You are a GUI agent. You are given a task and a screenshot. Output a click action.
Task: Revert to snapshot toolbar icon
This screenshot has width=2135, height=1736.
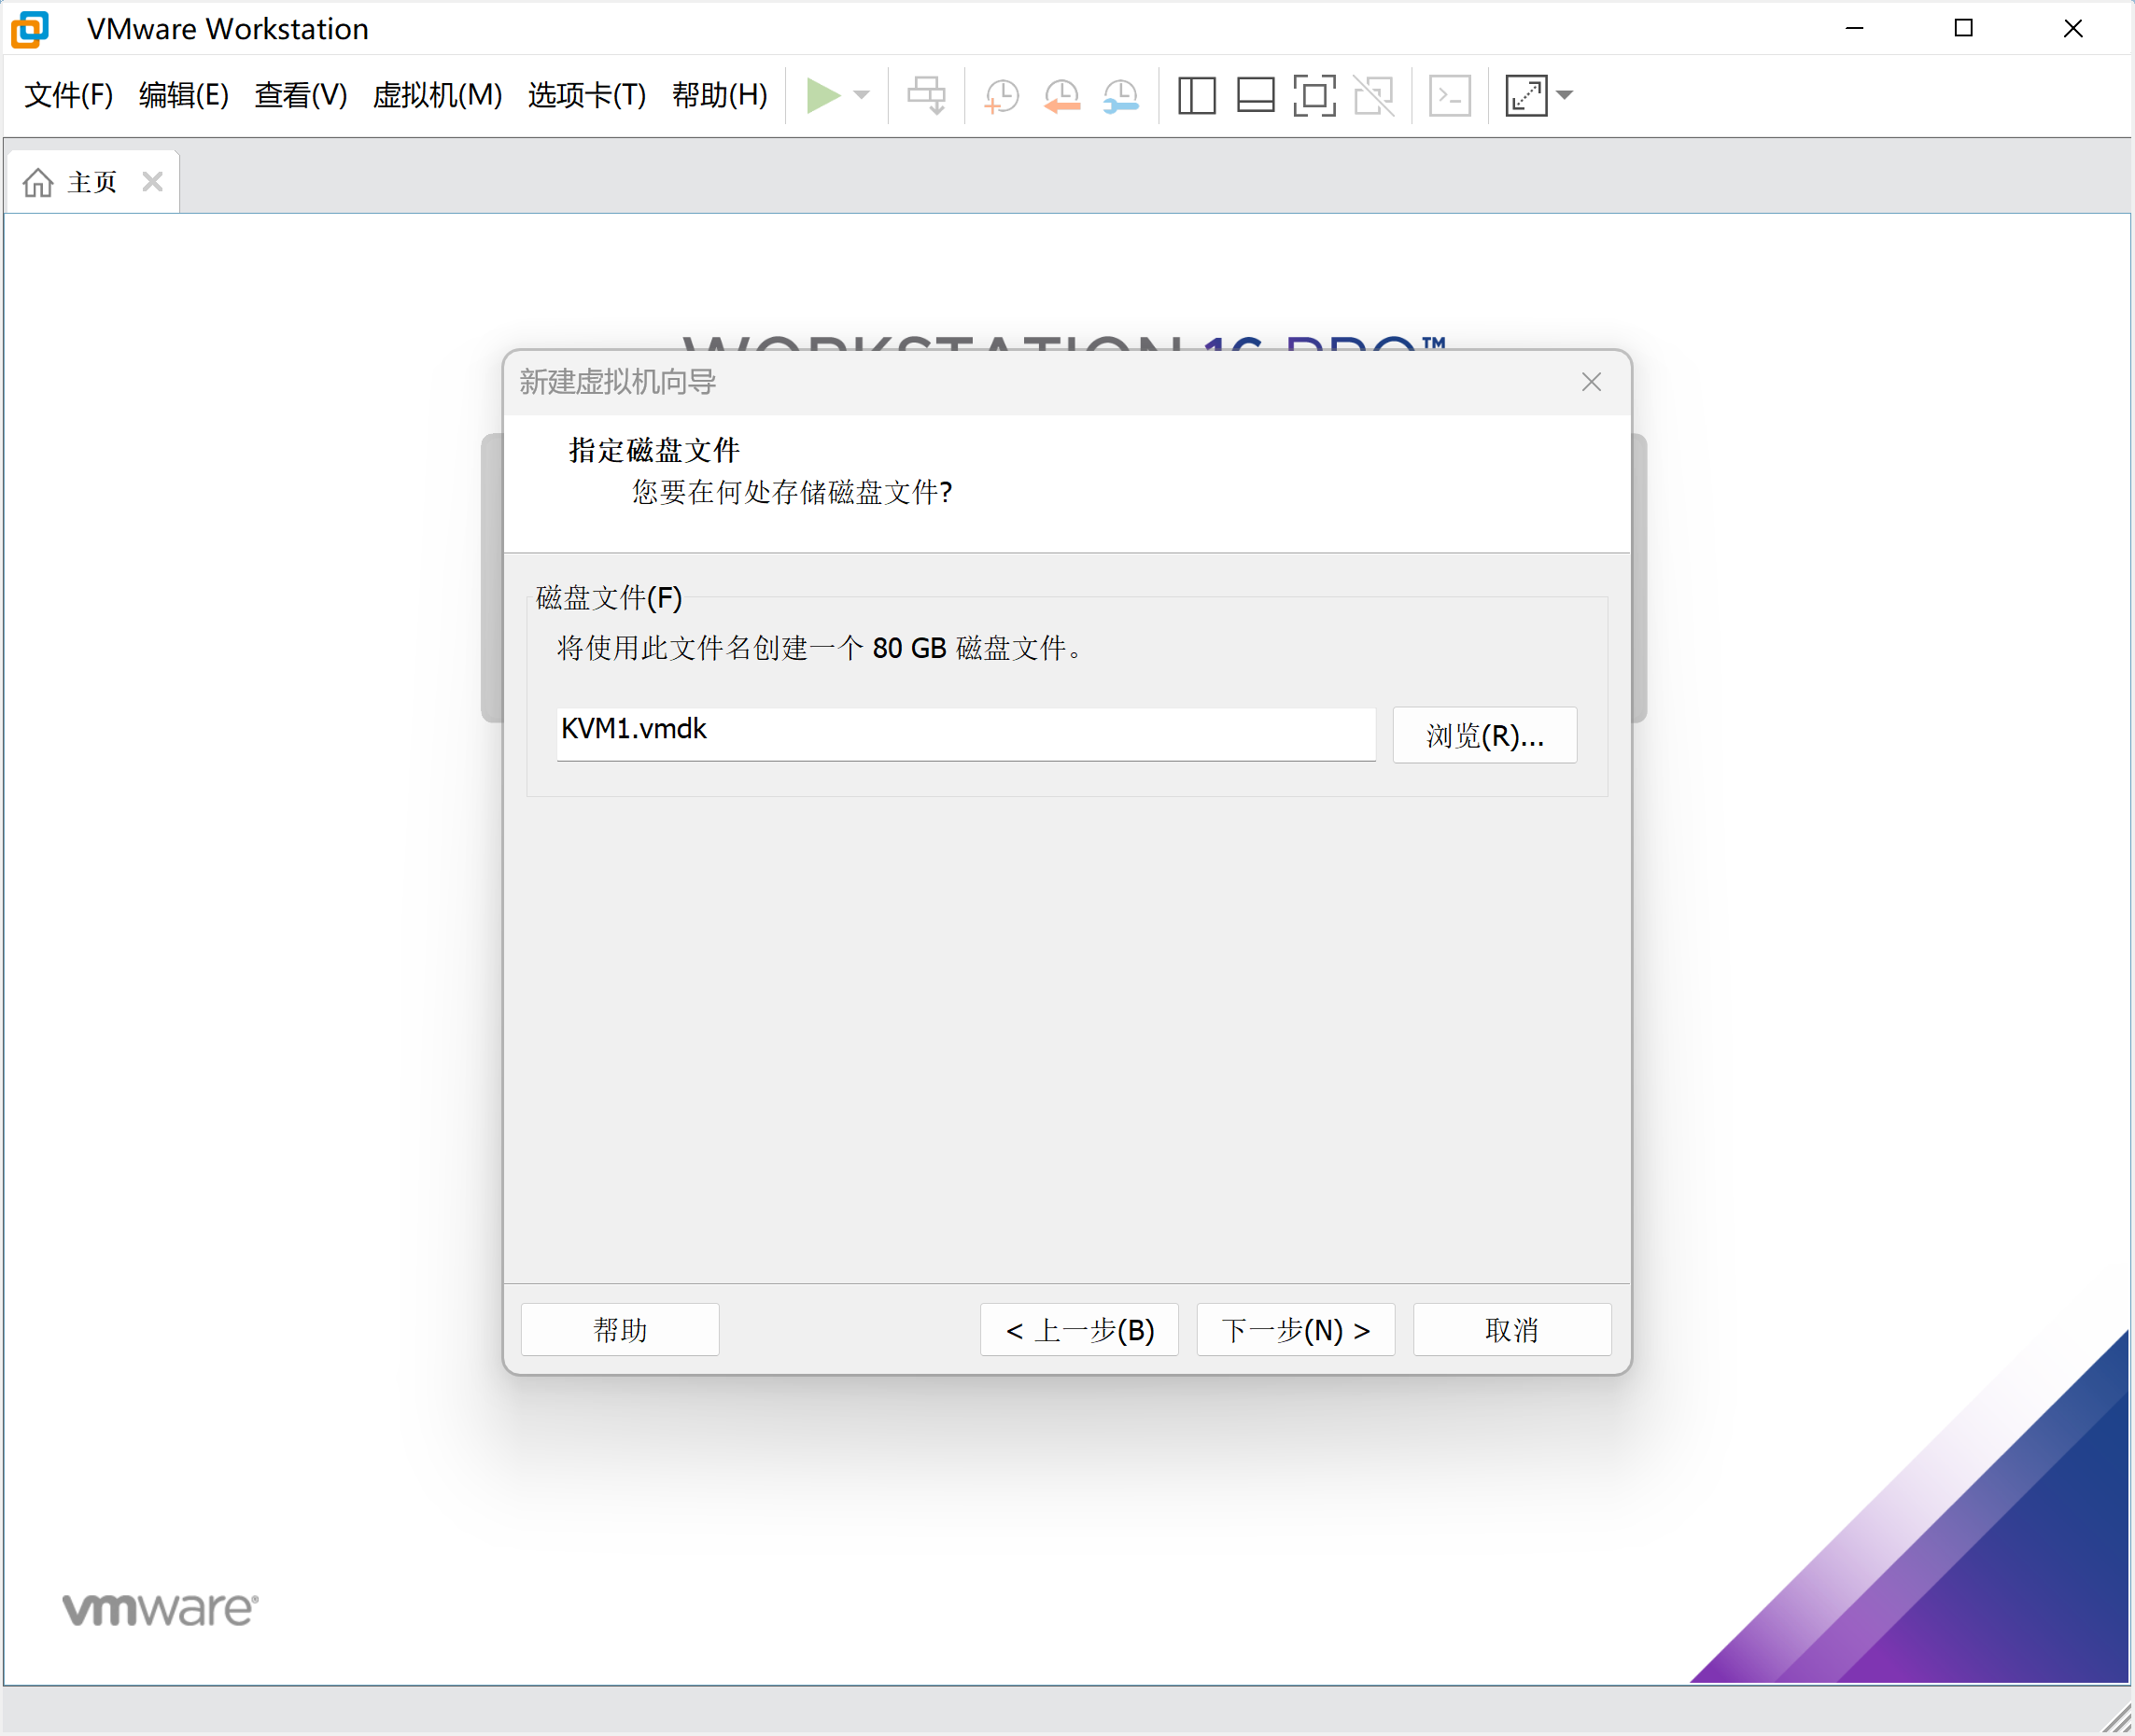pos(1061,96)
